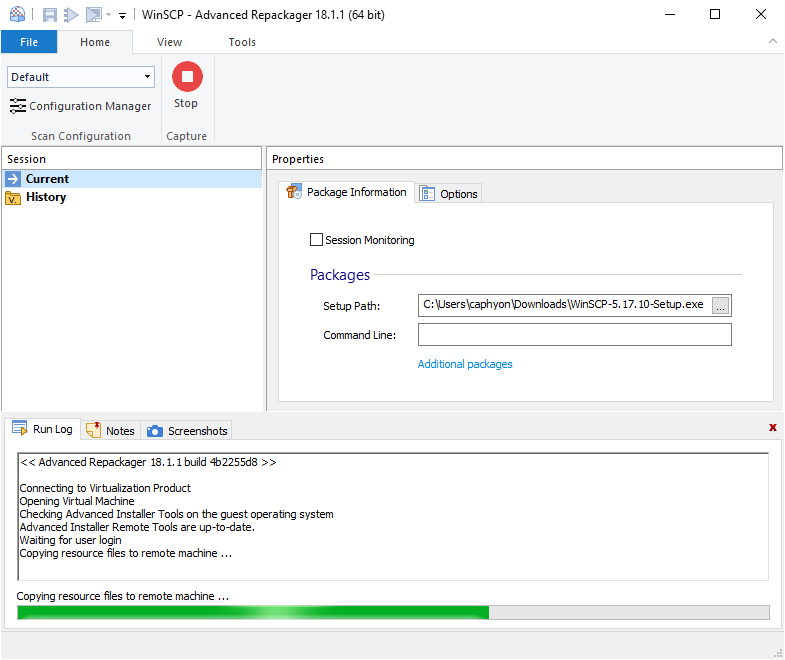The height and width of the screenshot is (660, 785).
Task: Click the Advanced Repackager build version log line
Action: pos(148,462)
